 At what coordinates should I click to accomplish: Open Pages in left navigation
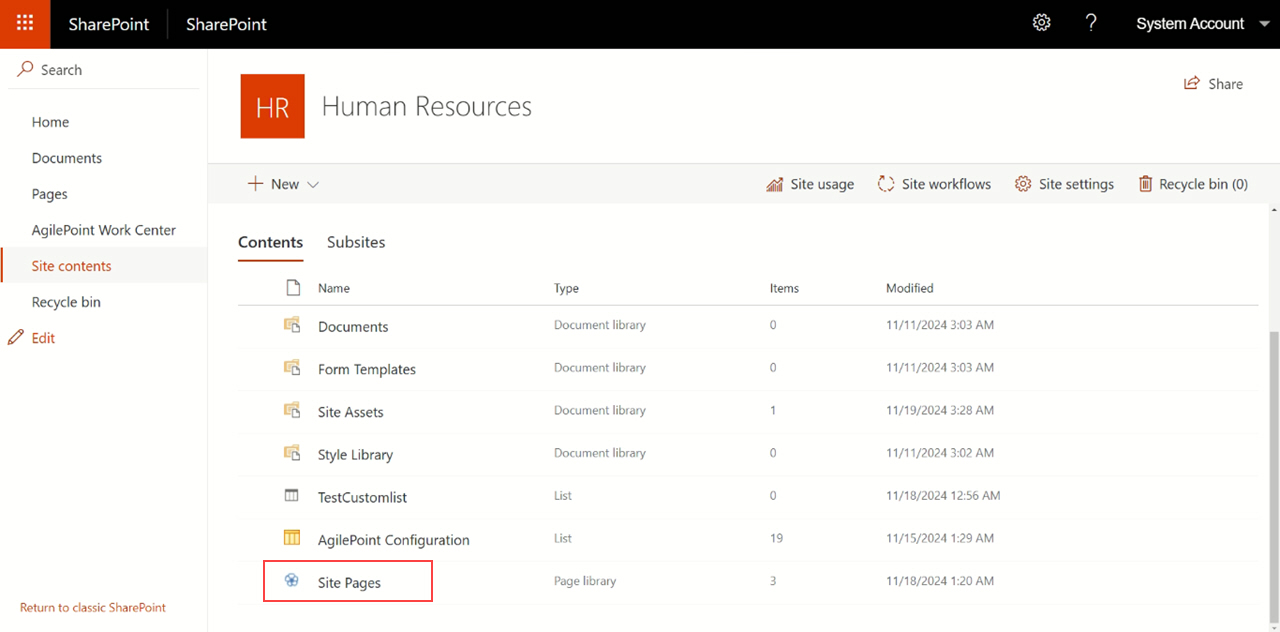(x=50, y=194)
